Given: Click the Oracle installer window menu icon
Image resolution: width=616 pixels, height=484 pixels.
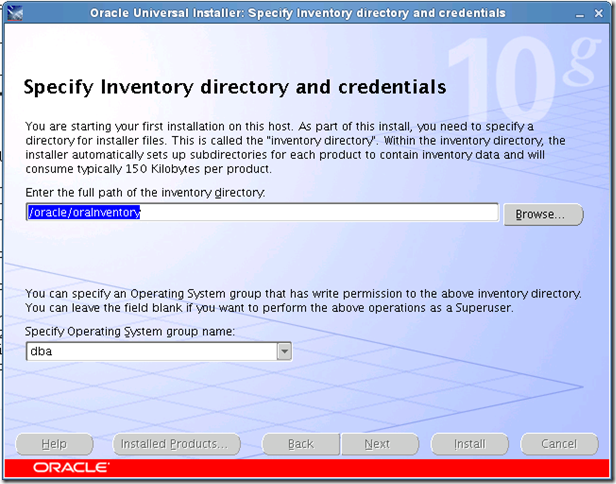Looking at the screenshot, I should [x=15, y=13].
